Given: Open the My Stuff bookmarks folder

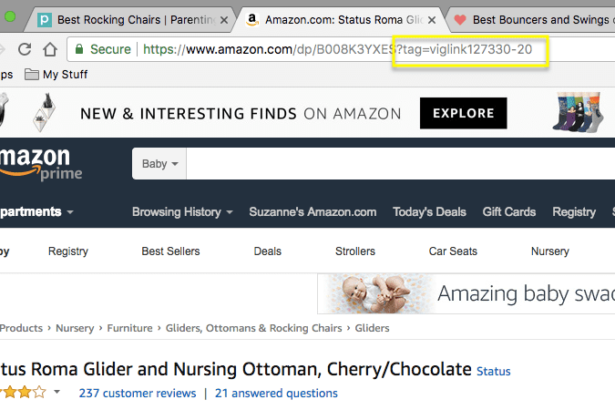Looking at the screenshot, I should [x=56, y=74].
